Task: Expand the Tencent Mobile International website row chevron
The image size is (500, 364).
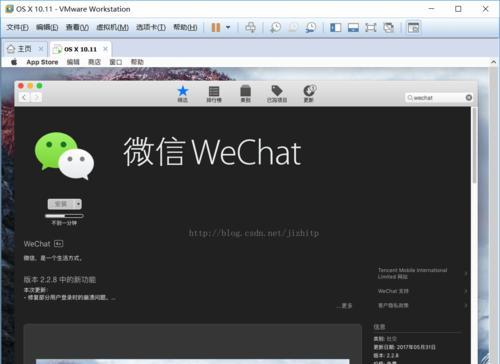Action: point(466,273)
